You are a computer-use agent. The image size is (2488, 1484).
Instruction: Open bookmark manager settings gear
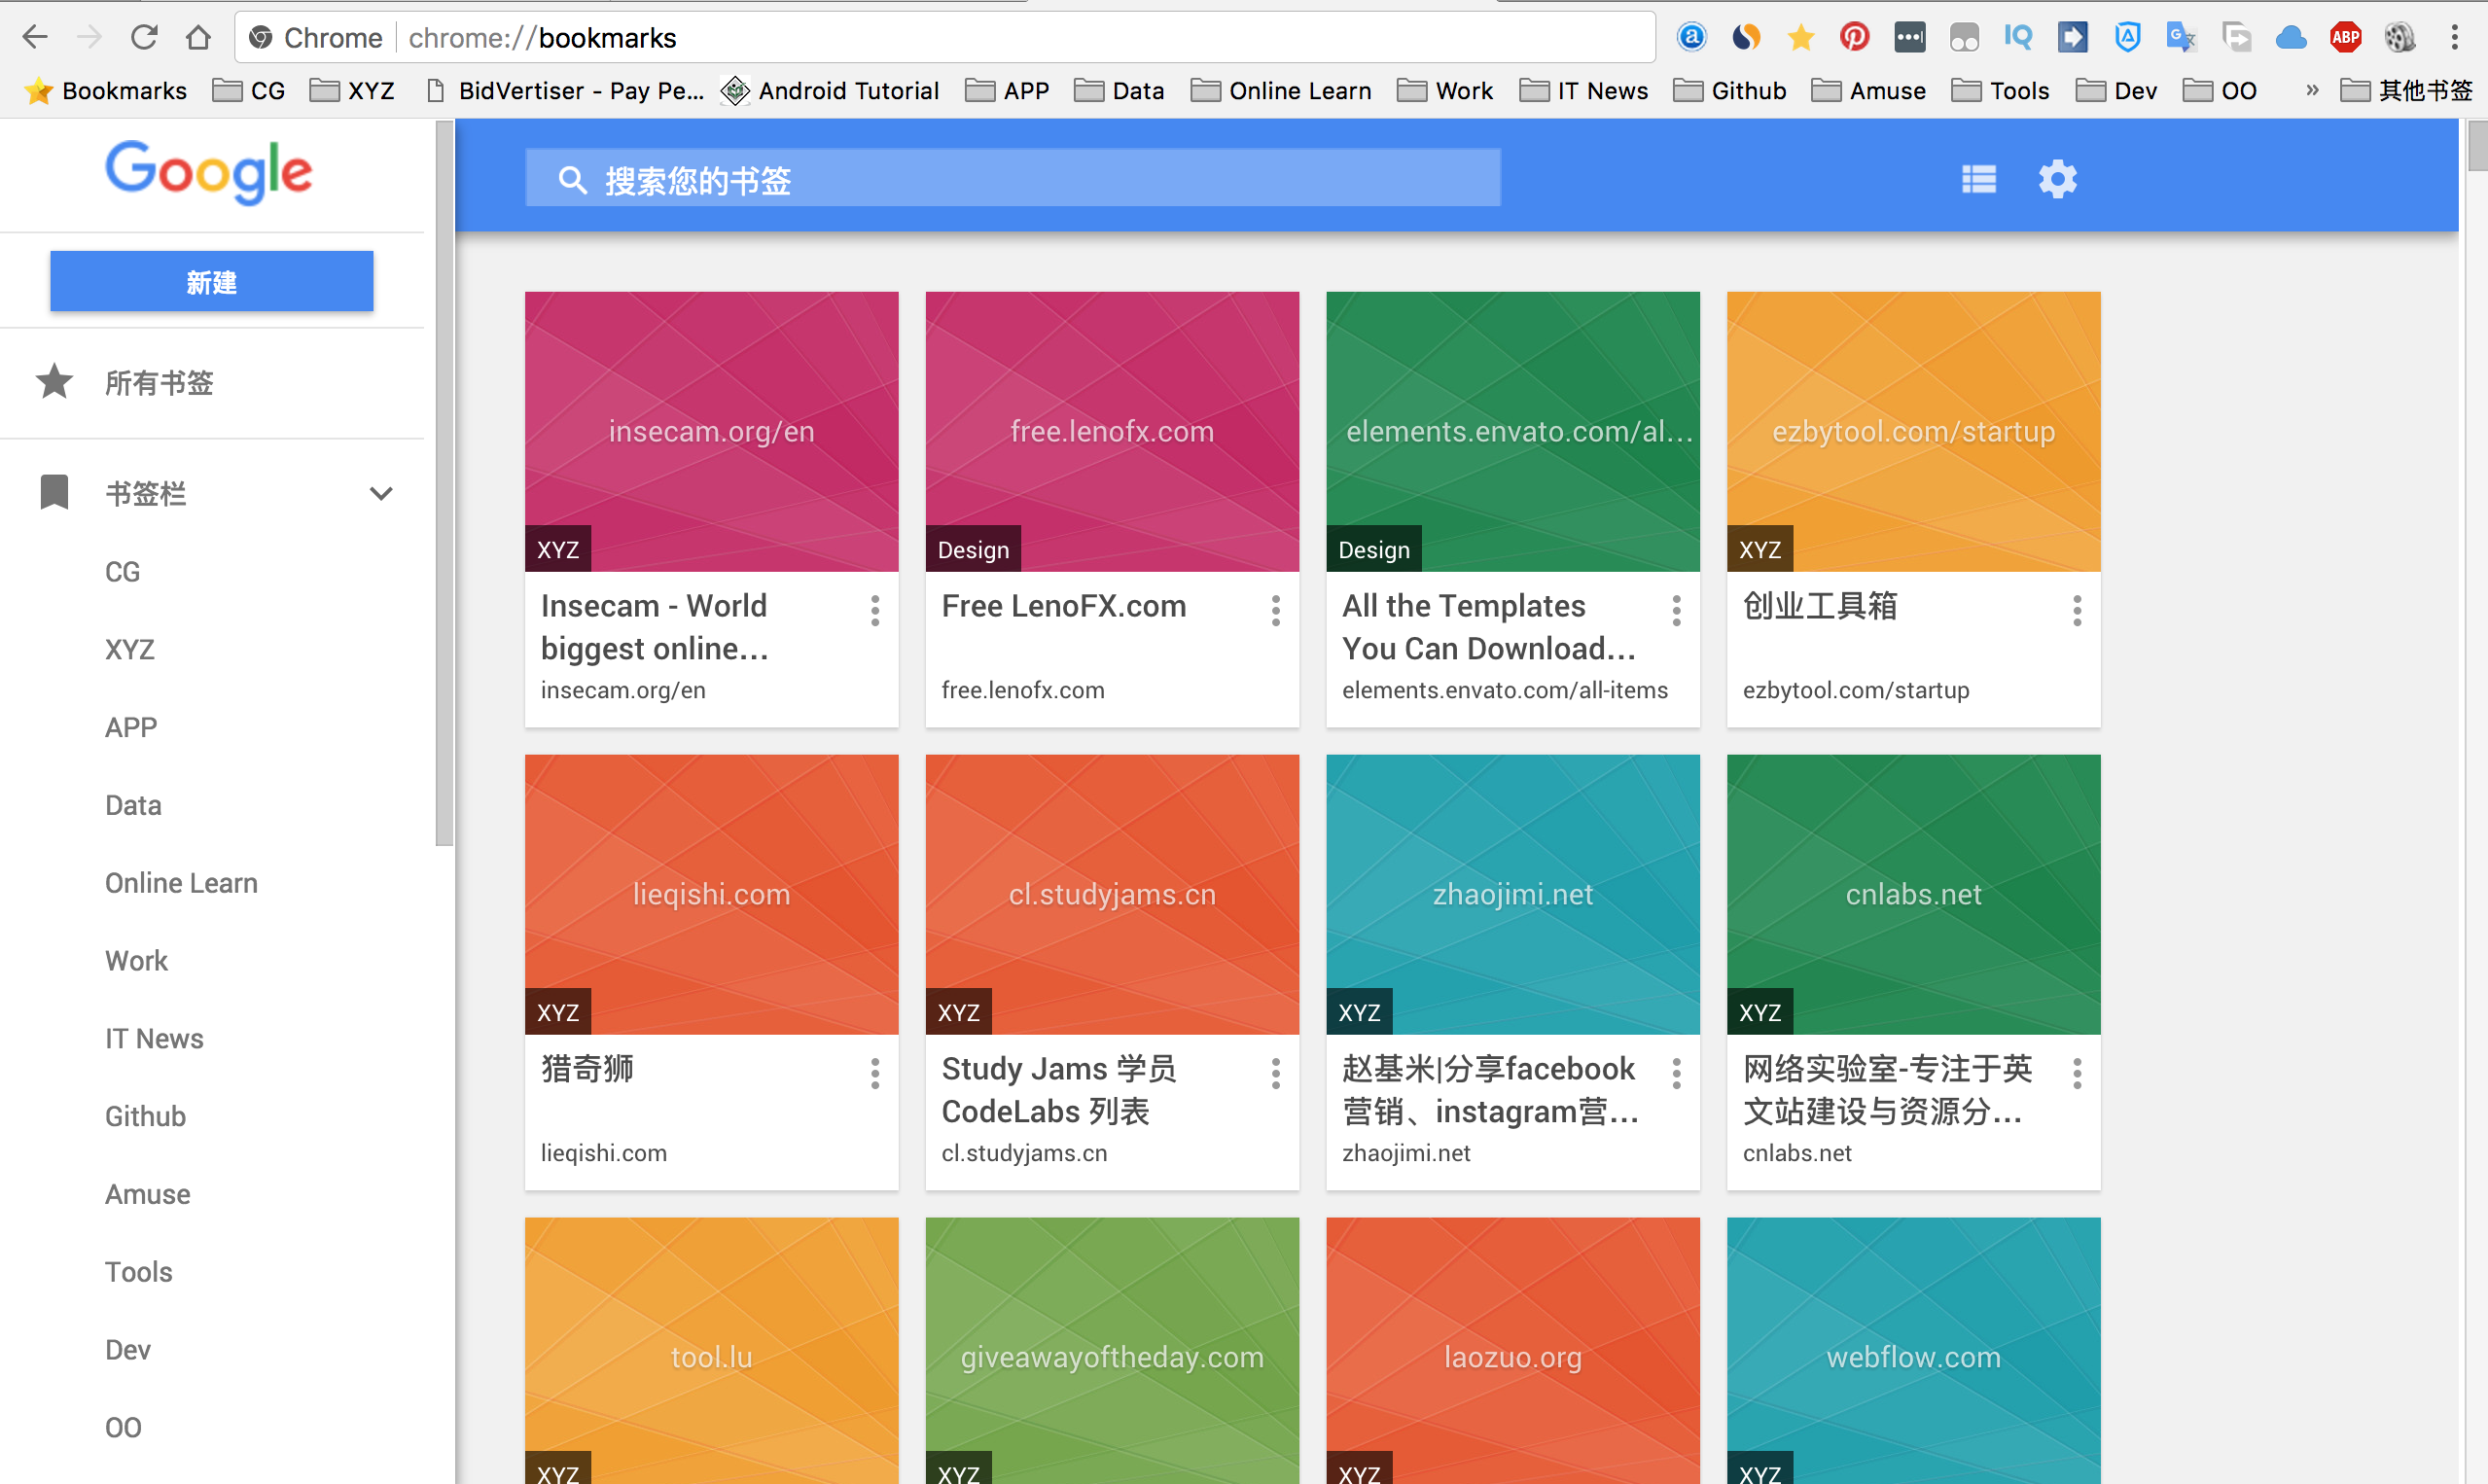[x=2057, y=179]
